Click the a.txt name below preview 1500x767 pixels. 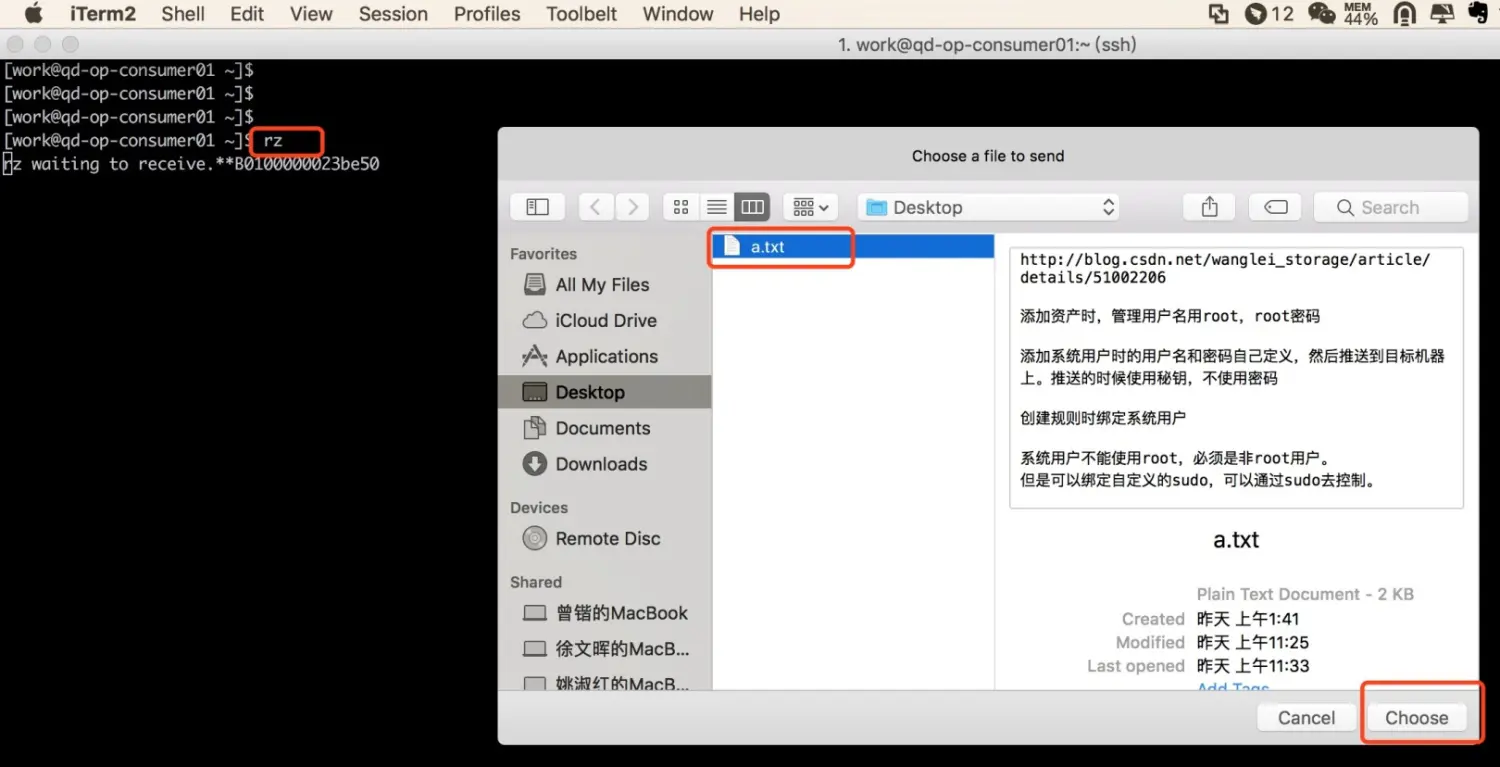(x=1236, y=540)
